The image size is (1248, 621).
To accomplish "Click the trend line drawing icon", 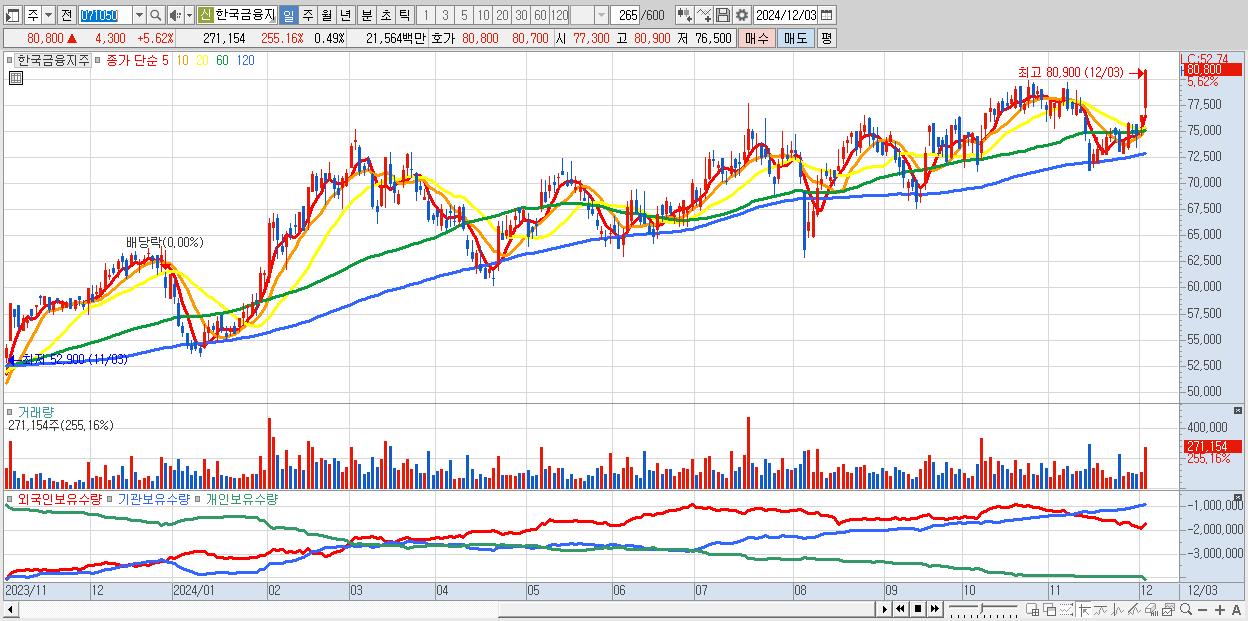I will [1101, 610].
